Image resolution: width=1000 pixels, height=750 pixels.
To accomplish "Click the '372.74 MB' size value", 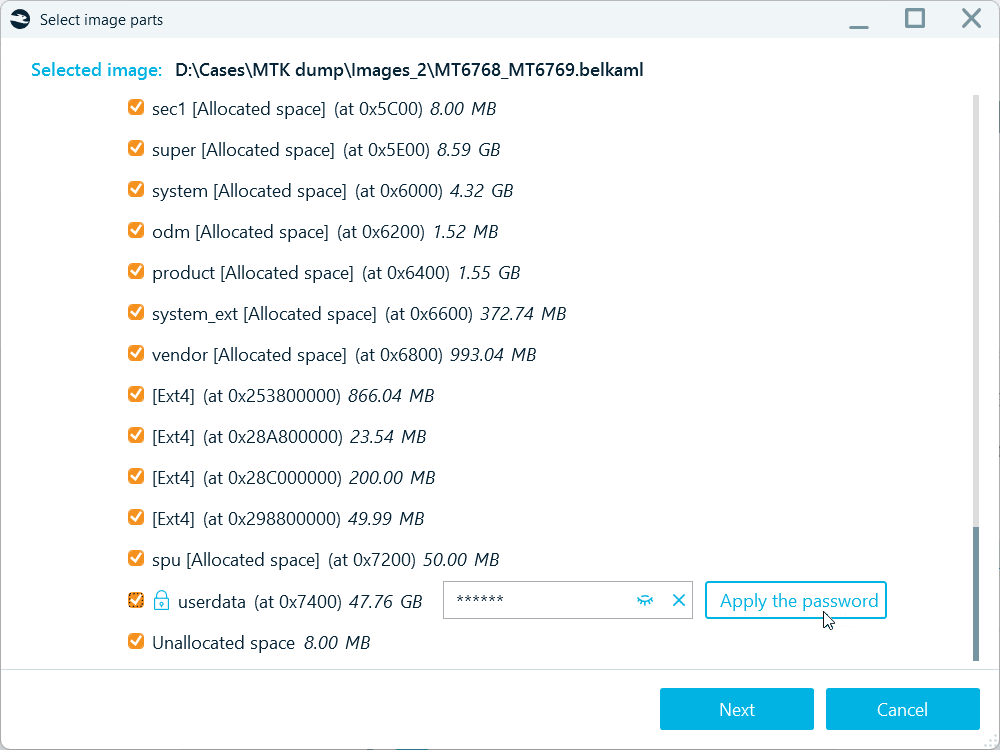I will point(523,314).
